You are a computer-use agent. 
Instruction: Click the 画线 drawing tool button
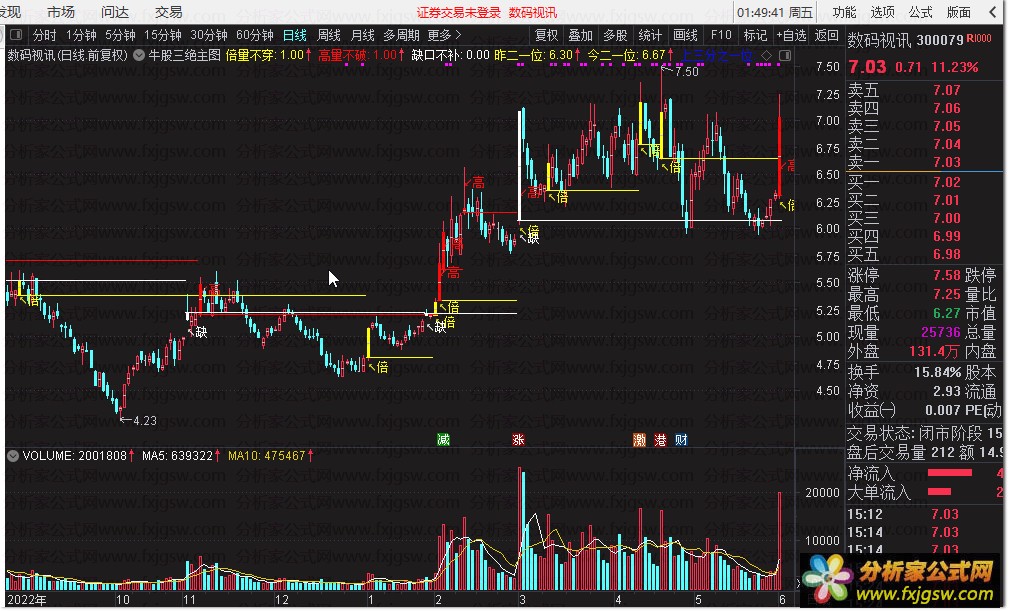685,35
